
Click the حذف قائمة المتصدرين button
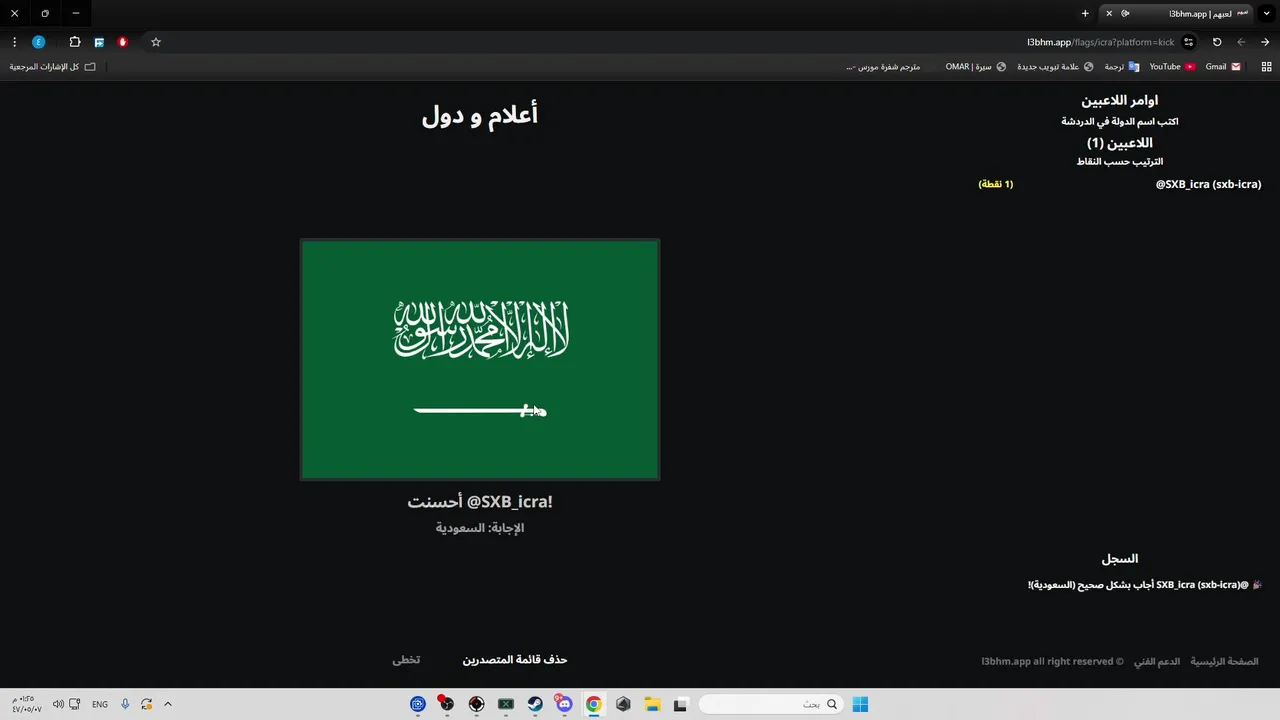click(x=515, y=660)
